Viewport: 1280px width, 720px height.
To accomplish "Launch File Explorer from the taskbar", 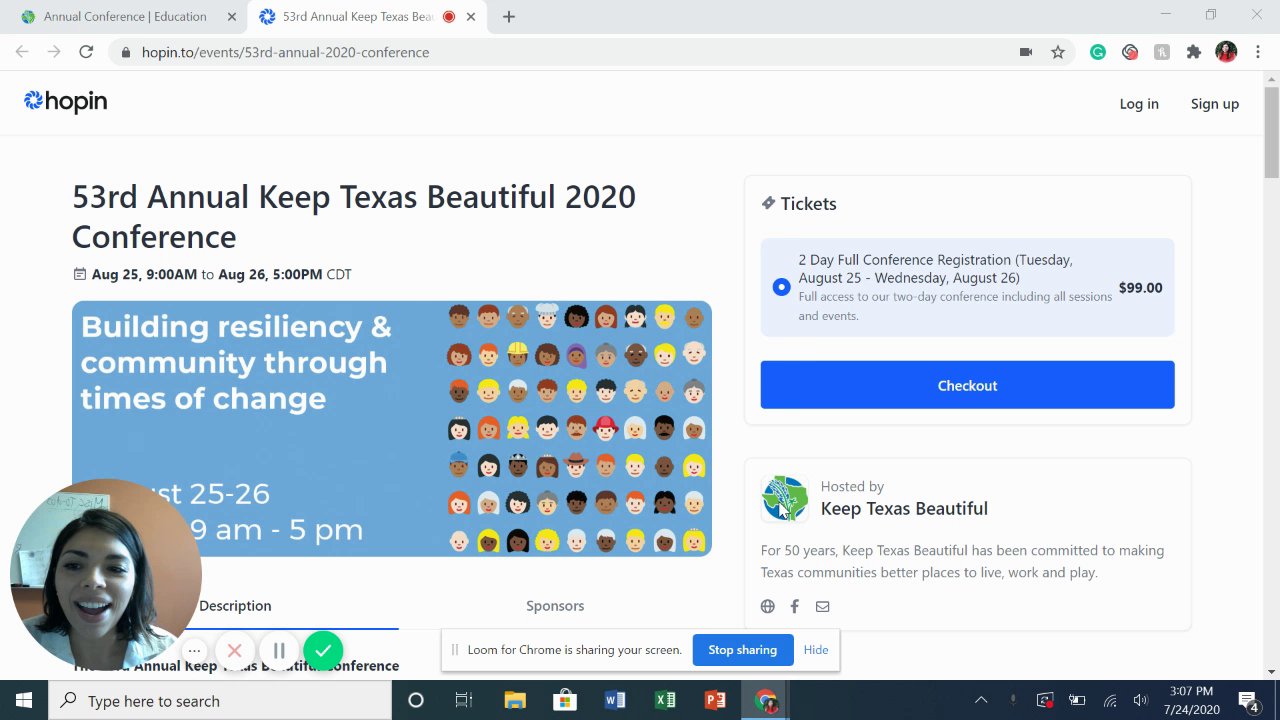I will pyautogui.click(x=515, y=700).
